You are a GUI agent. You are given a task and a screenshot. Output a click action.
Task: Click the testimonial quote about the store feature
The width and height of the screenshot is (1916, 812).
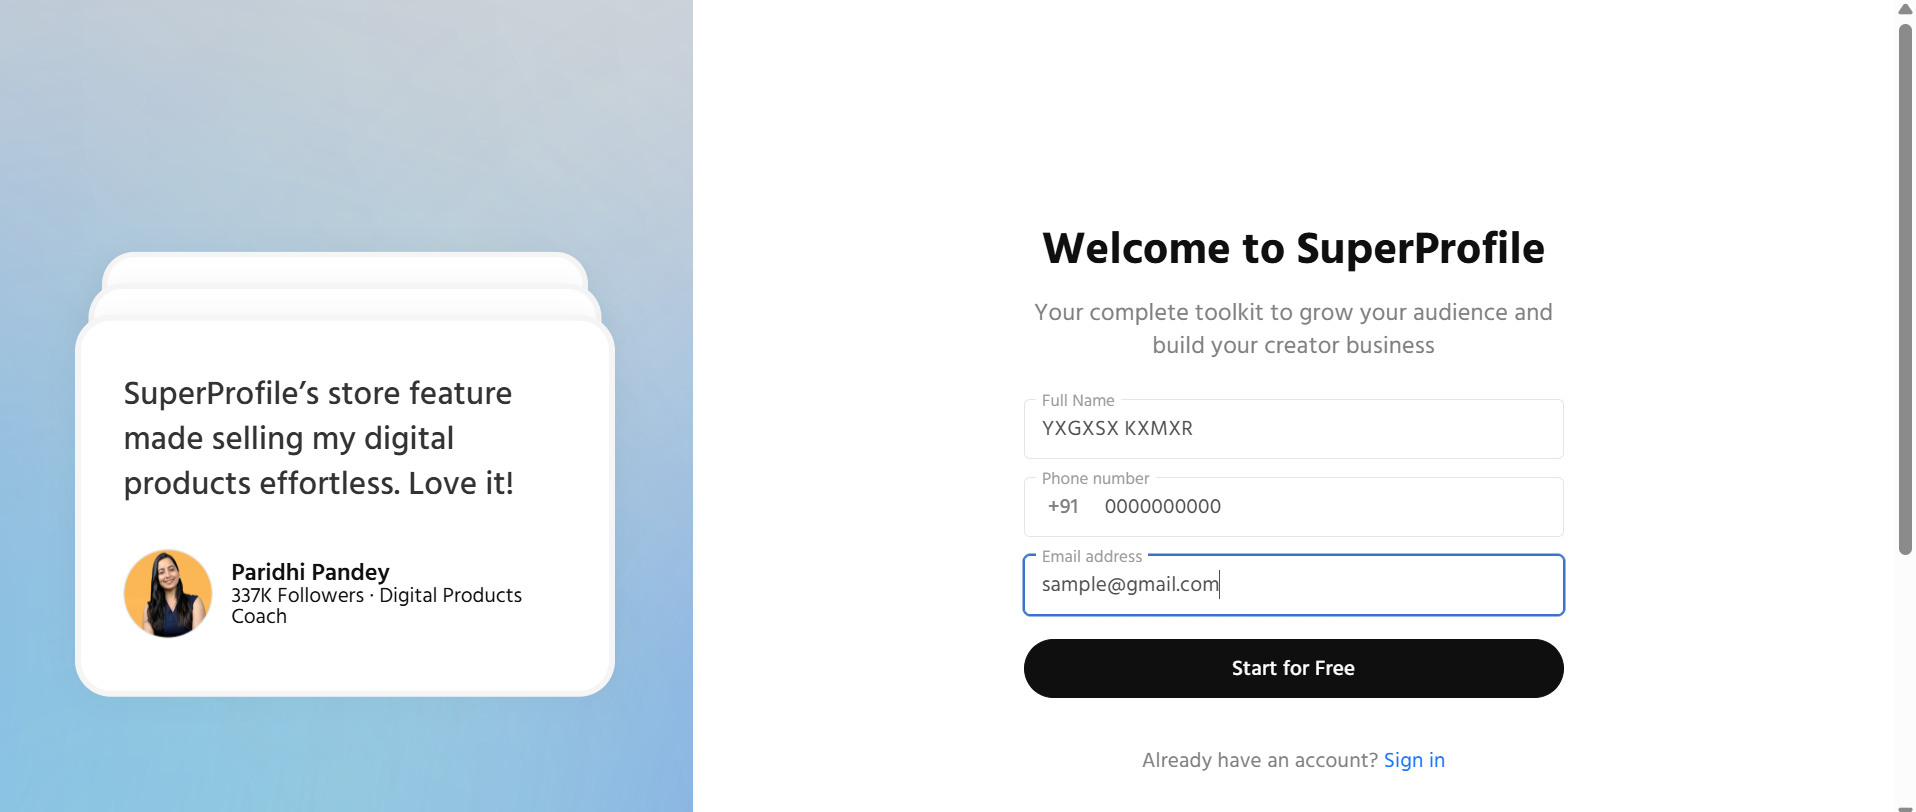(x=318, y=438)
